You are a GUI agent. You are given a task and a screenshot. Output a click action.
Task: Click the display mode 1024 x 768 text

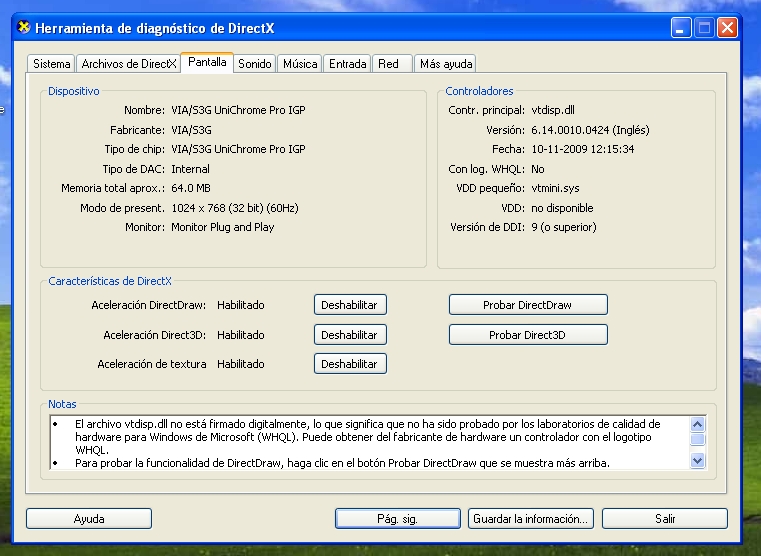[x=235, y=208]
